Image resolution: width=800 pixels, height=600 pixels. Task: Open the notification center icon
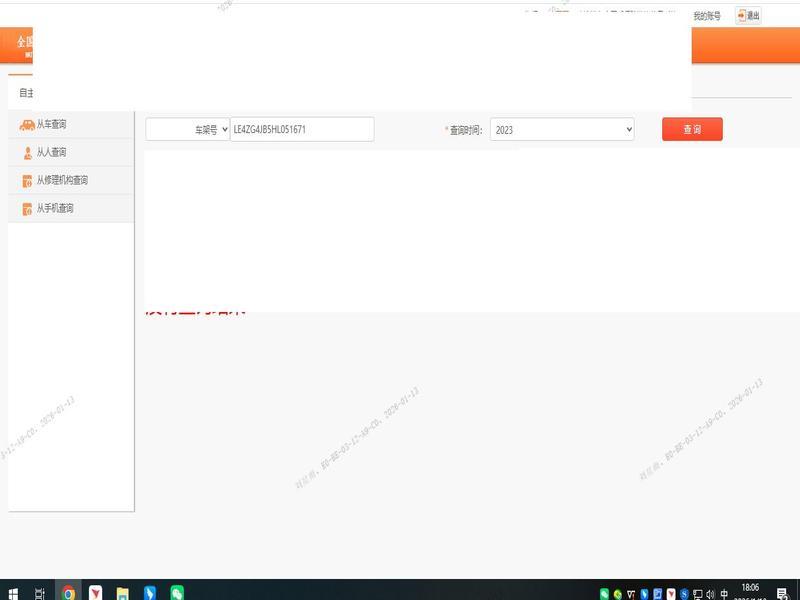click(782, 593)
